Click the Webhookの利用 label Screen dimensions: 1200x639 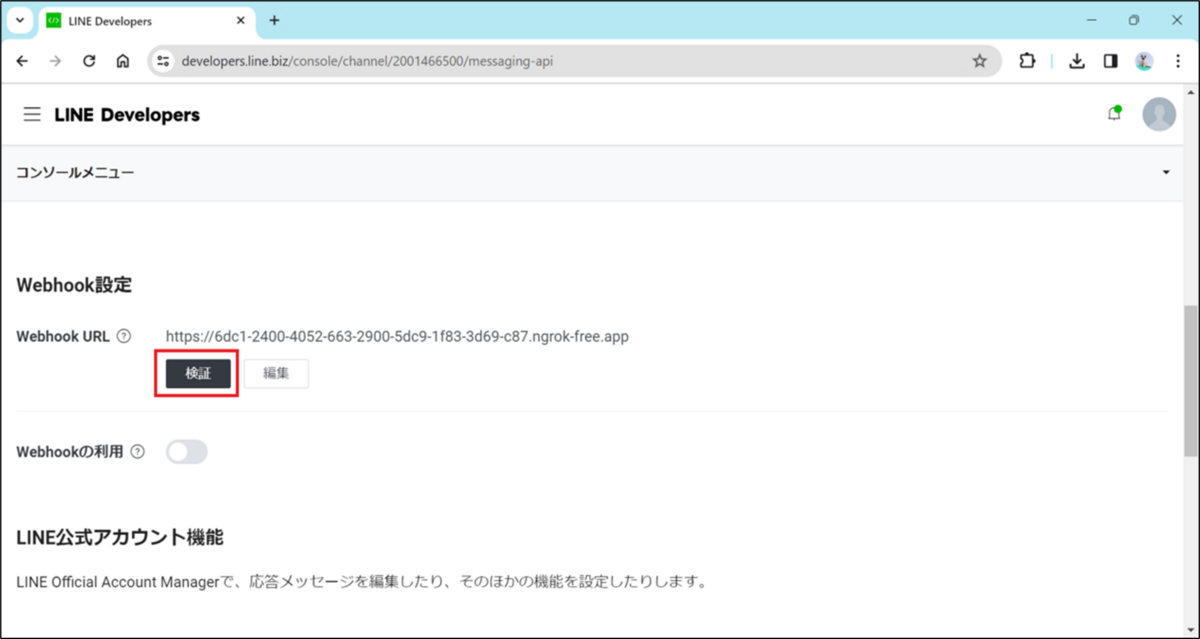(x=70, y=452)
